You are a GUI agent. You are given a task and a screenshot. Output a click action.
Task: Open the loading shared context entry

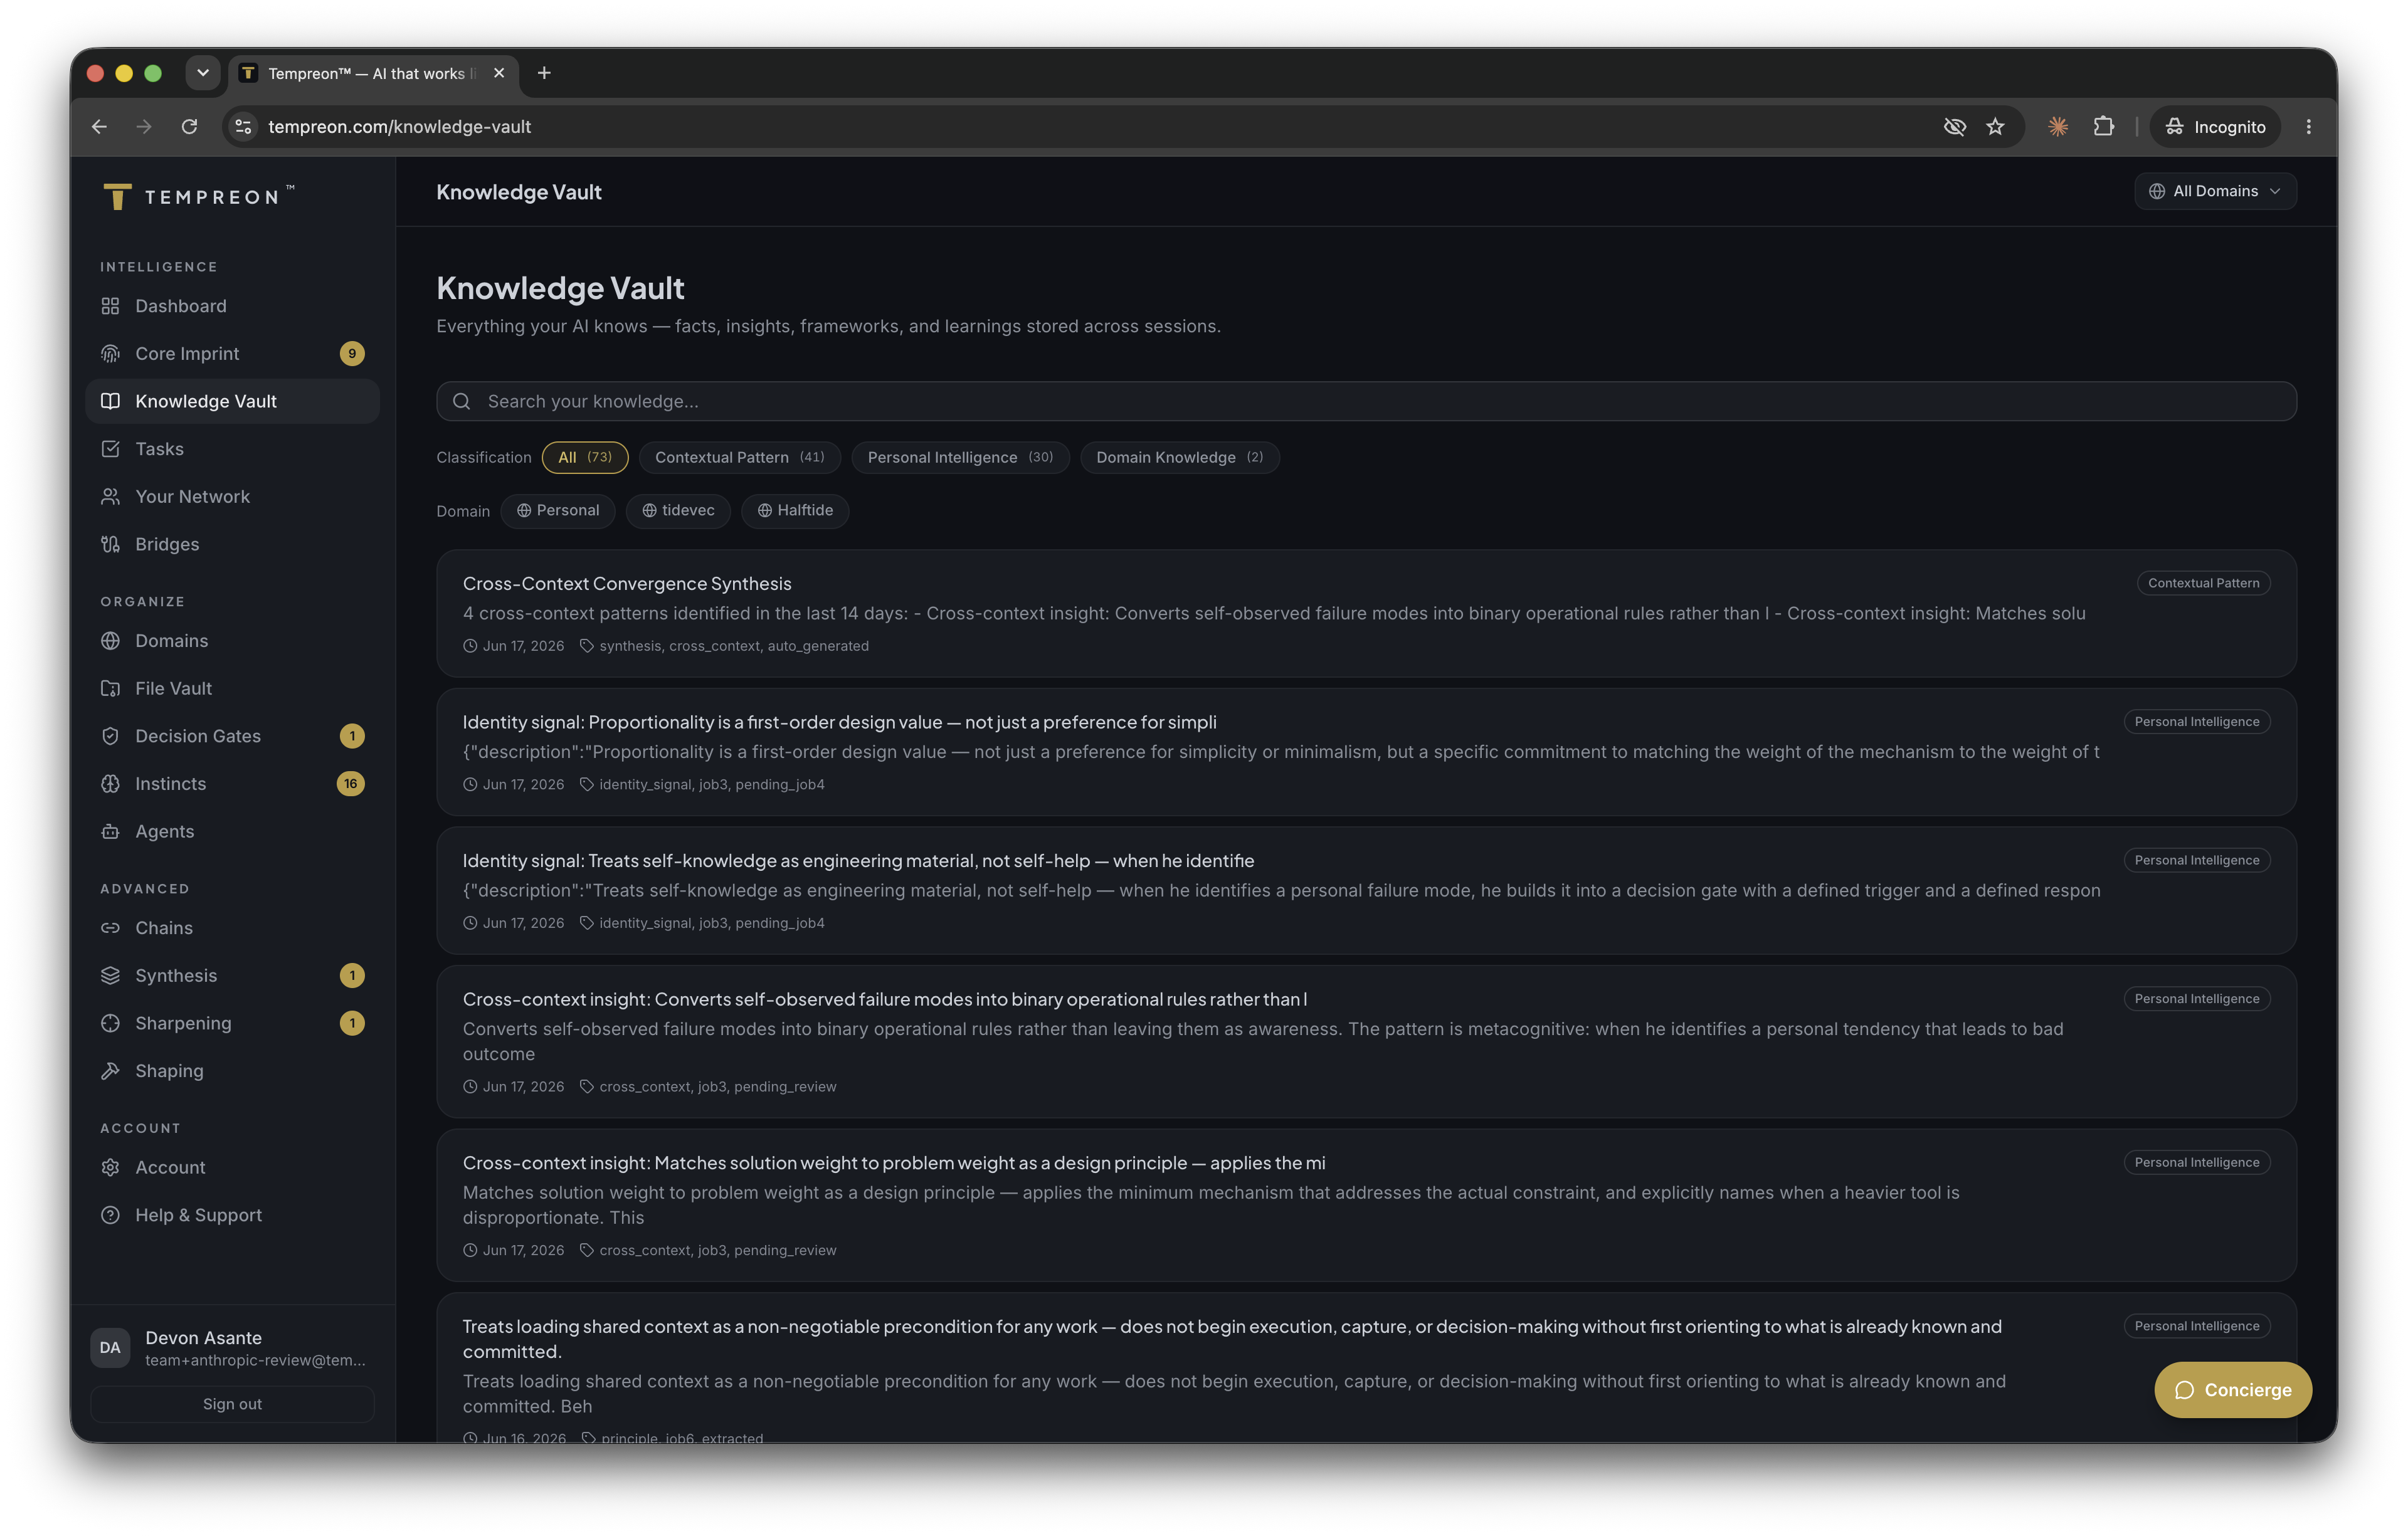coord(1366,1367)
